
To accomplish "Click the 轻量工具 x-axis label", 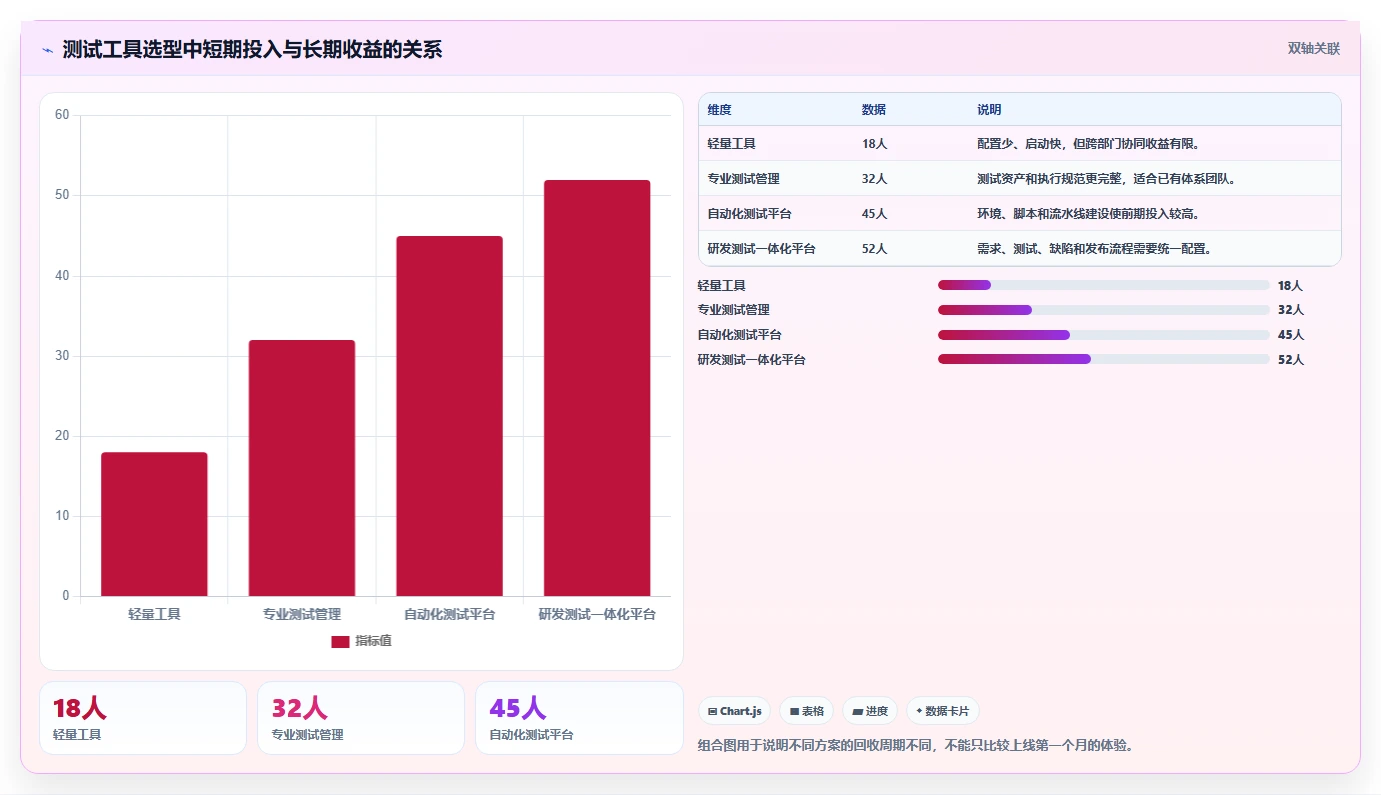I will [154, 614].
